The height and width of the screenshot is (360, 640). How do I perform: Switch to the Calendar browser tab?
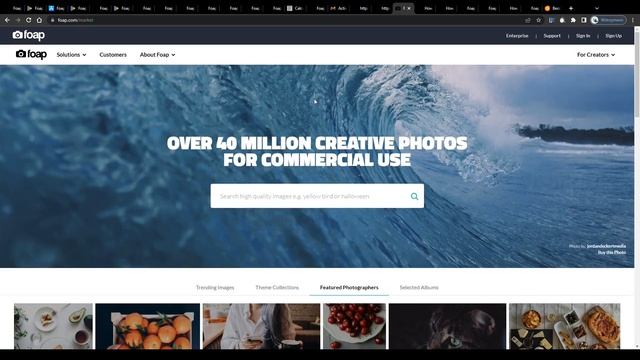click(295, 8)
